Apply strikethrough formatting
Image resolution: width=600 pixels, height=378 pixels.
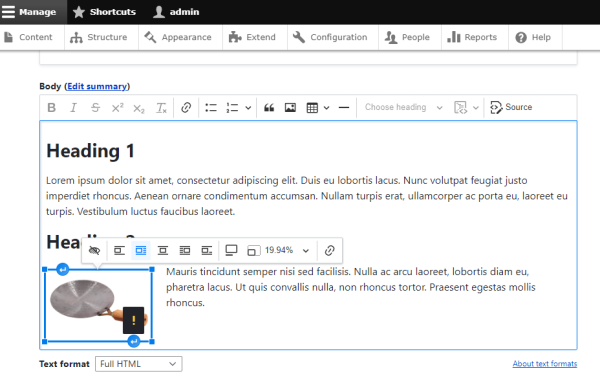pyautogui.click(x=95, y=108)
